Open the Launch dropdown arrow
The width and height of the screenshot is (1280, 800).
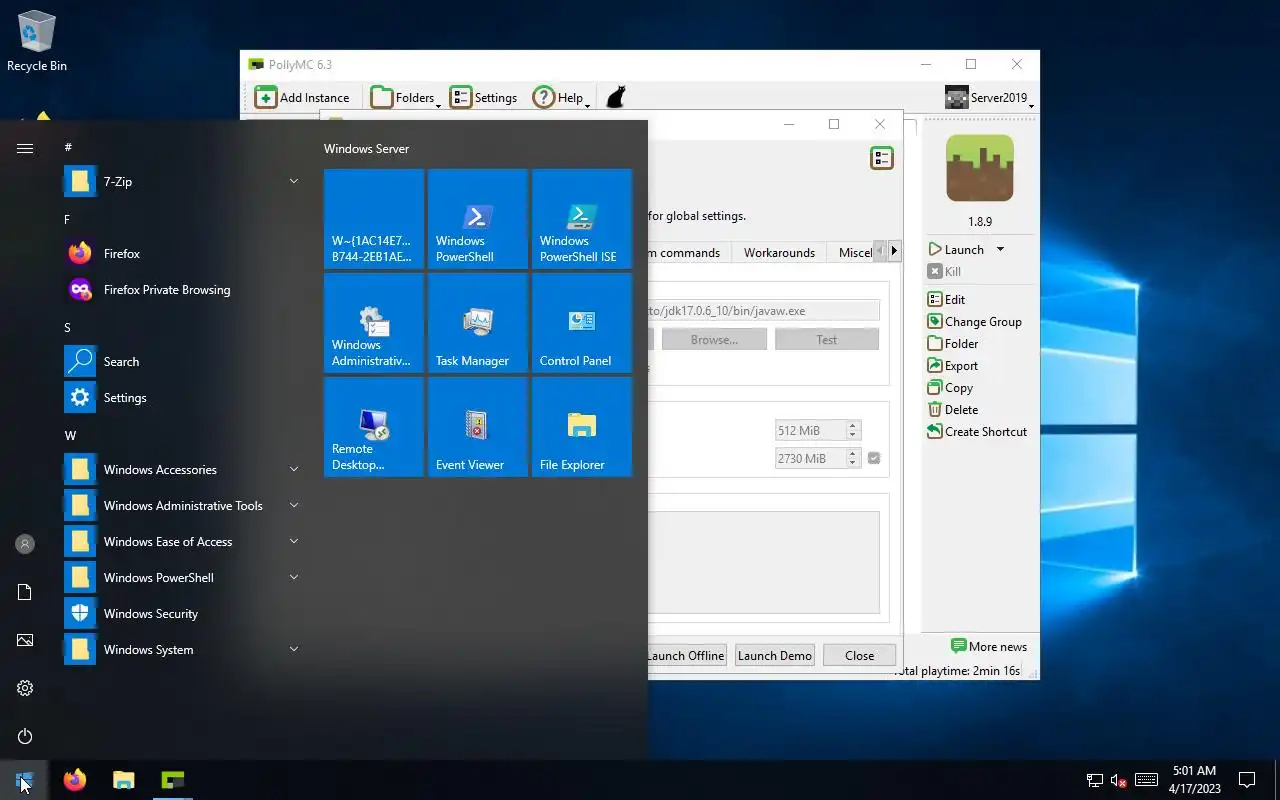pyautogui.click(x=1000, y=249)
